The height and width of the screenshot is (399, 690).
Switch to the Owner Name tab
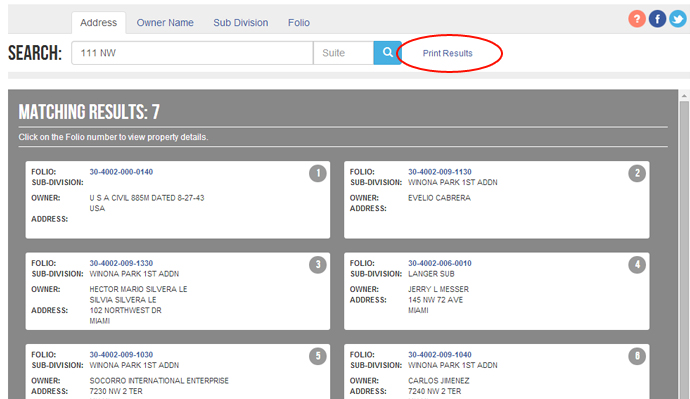pyautogui.click(x=165, y=23)
